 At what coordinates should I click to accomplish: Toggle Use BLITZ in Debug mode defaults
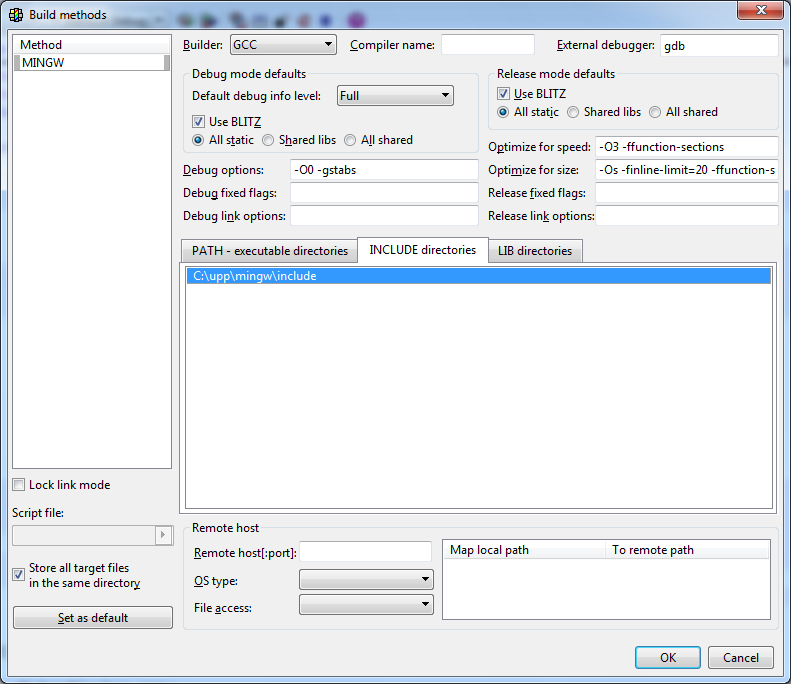[x=199, y=122]
